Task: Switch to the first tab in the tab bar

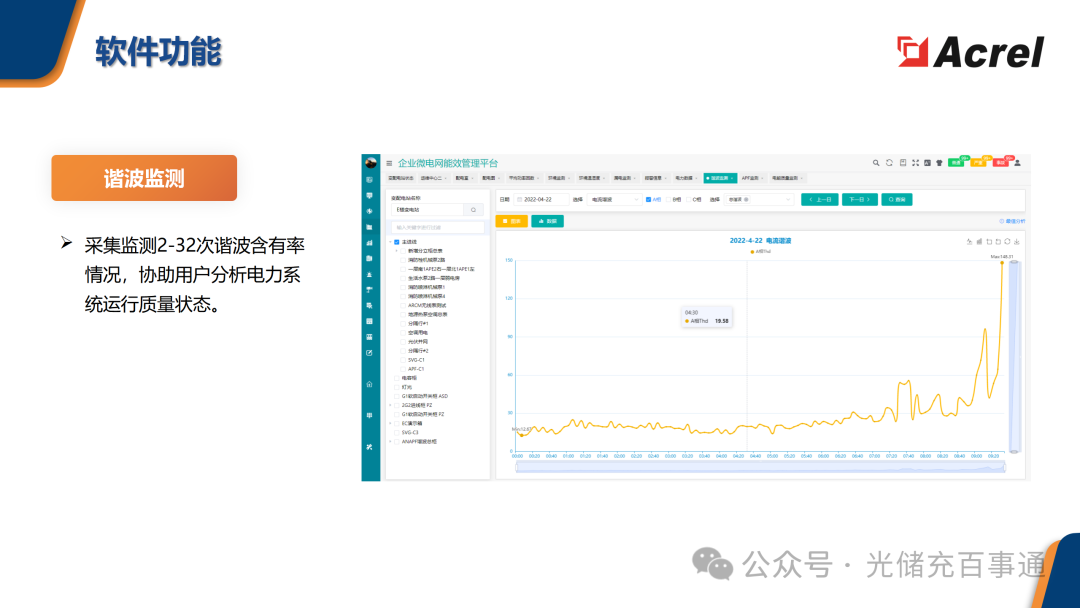Action: pyautogui.click(x=402, y=178)
